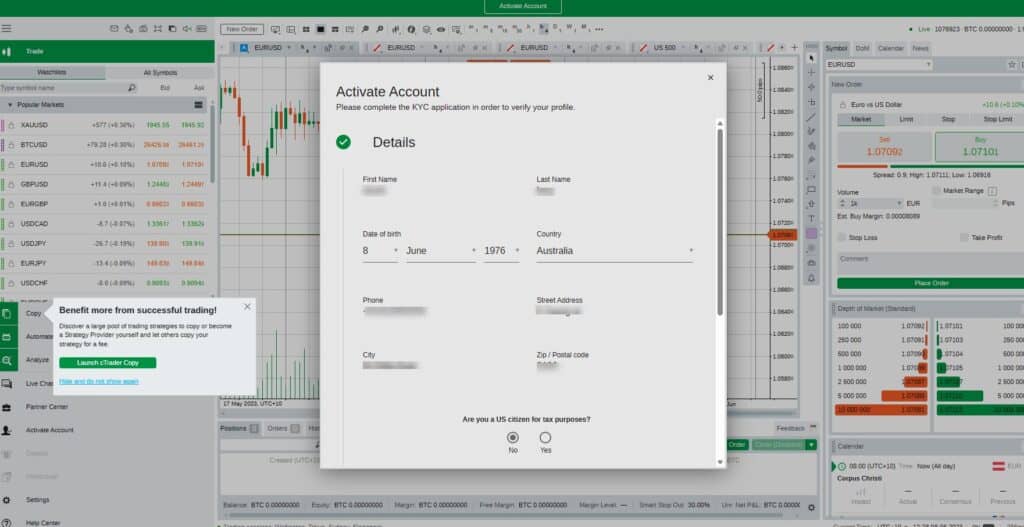Close the Benefit more tooltip popup
The image size is (1024, 527).
coord(247,306)
